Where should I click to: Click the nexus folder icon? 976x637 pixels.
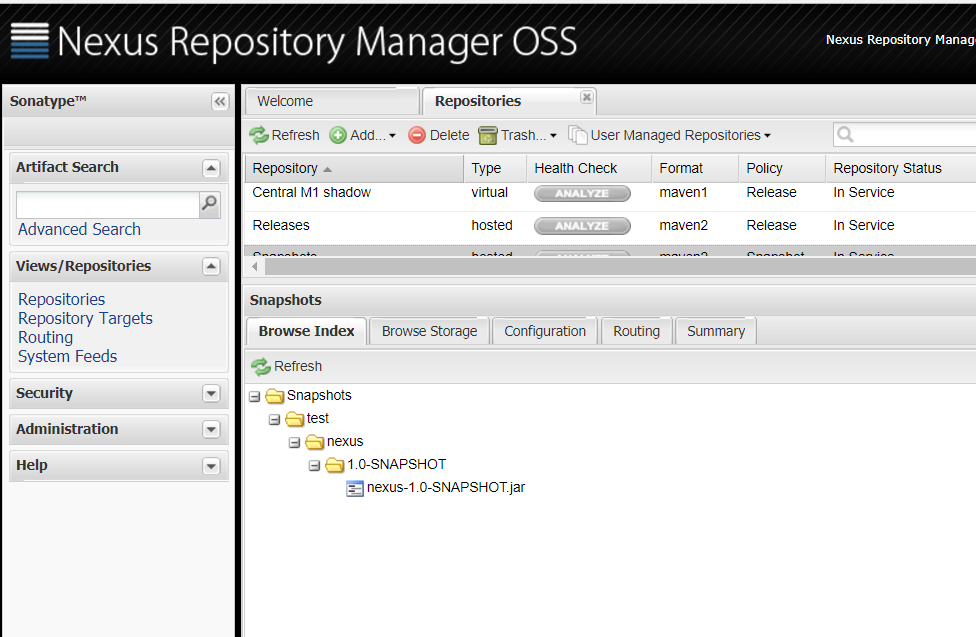click(x=314, y=442)
